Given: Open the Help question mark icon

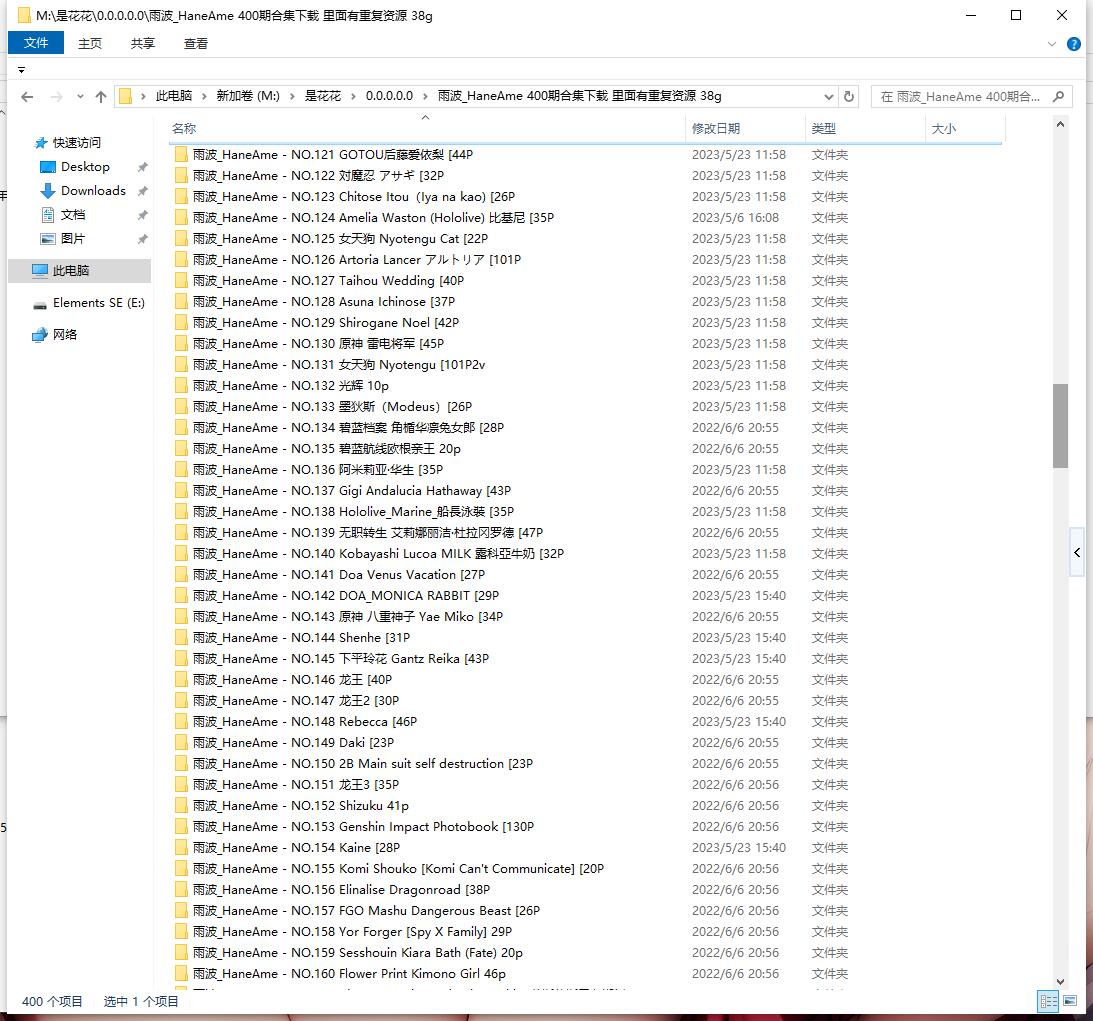Looking at the screenshot, I should [x=1073, y=44].
